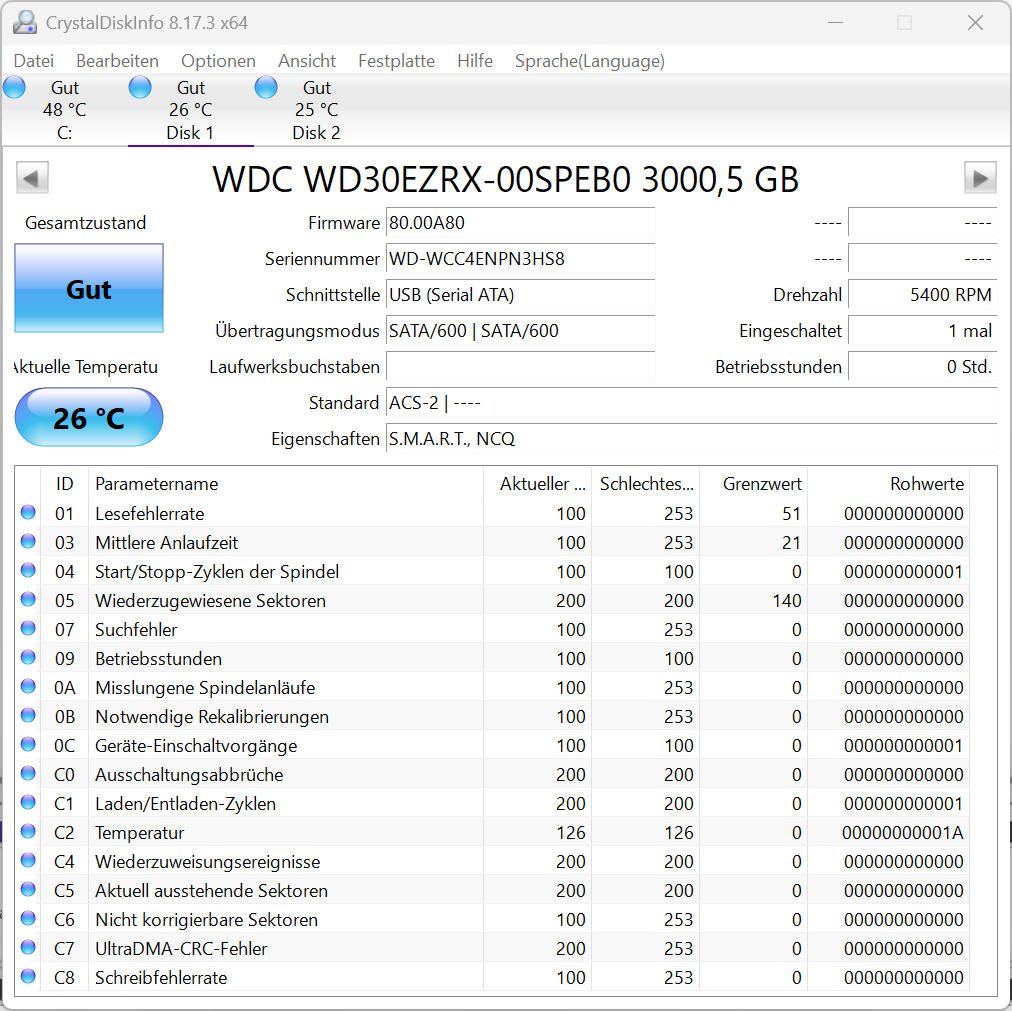The width and height of the screenshot is (1012, 1011).
Task: Click the blue status orb for Disk 1
Action: [140, 87]
